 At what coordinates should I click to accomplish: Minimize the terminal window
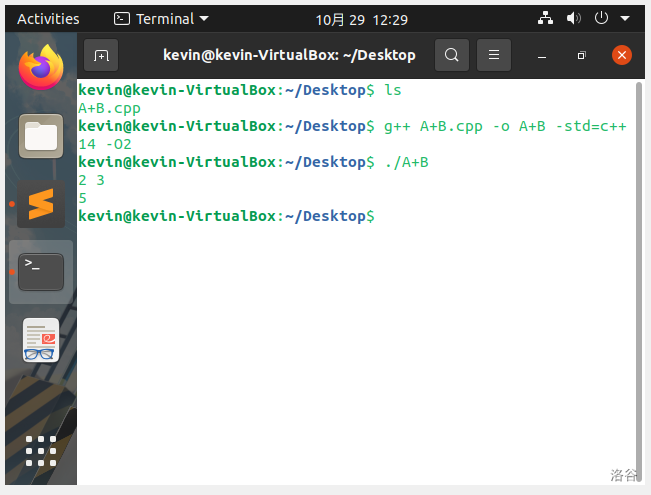541,56
